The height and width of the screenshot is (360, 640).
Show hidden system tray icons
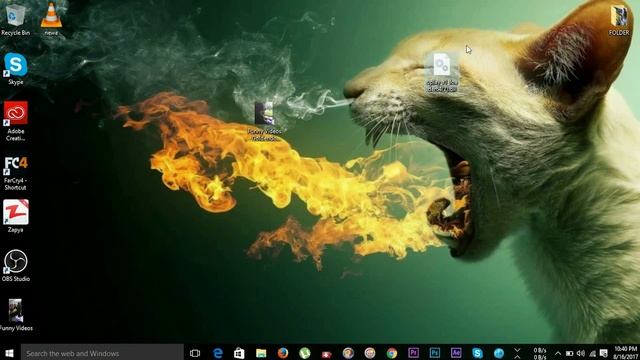pyautogui.click(x=558, y=353)
